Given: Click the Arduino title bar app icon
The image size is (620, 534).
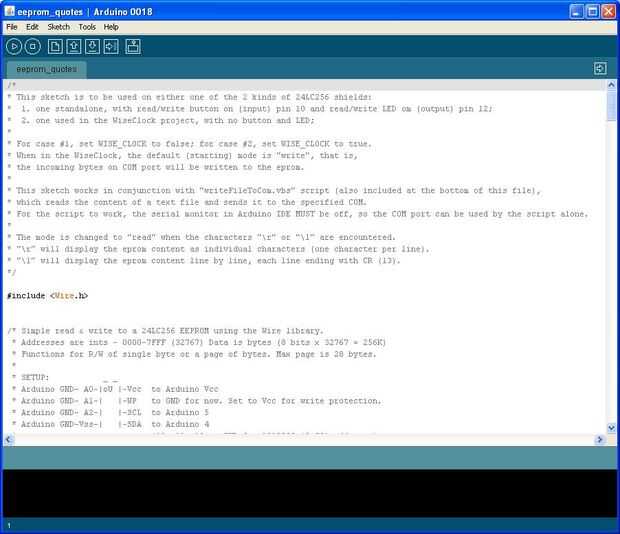Looking at the screenshot, I should pyautogui.click(x=9, y=11).
